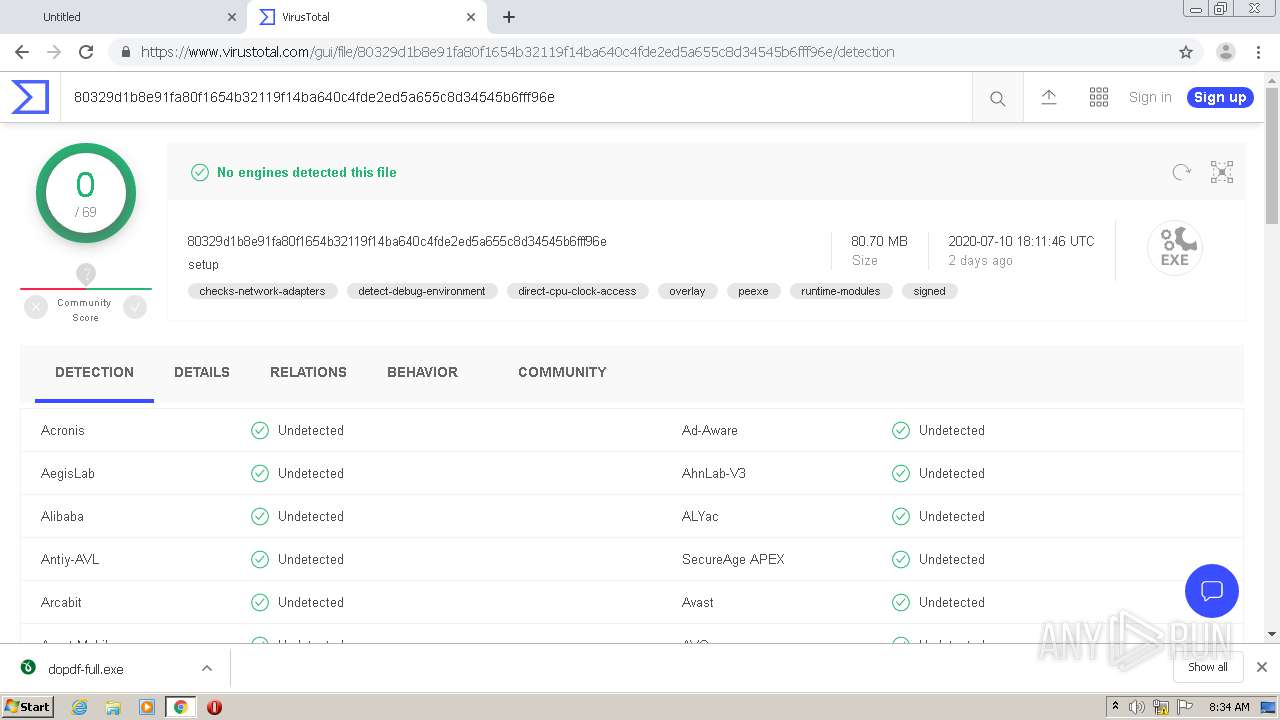The image size is (1280, 720).
Task: Close the downloads bar
Action: tap(1261, 667)
